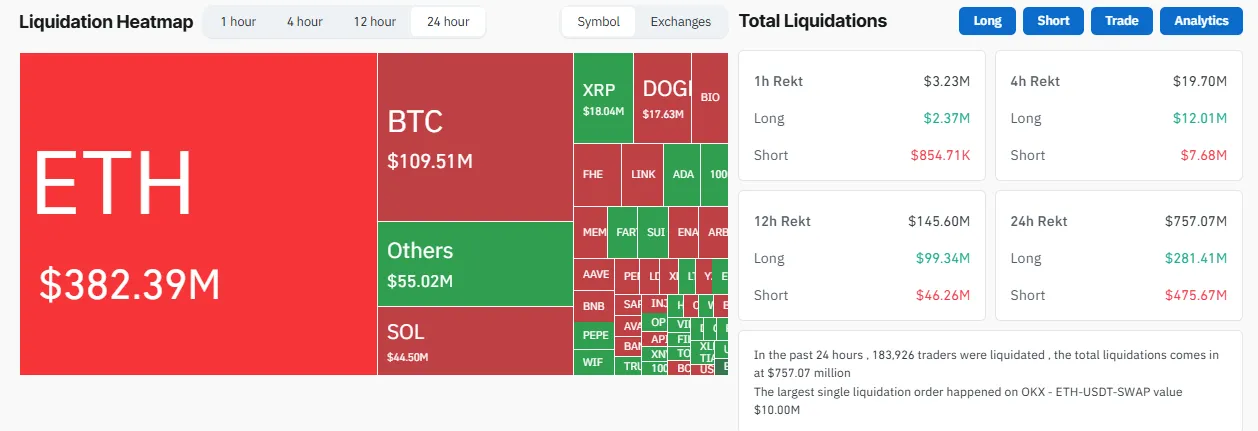
Task: Select the 1 hour timeframe
Action: (238, 21)
